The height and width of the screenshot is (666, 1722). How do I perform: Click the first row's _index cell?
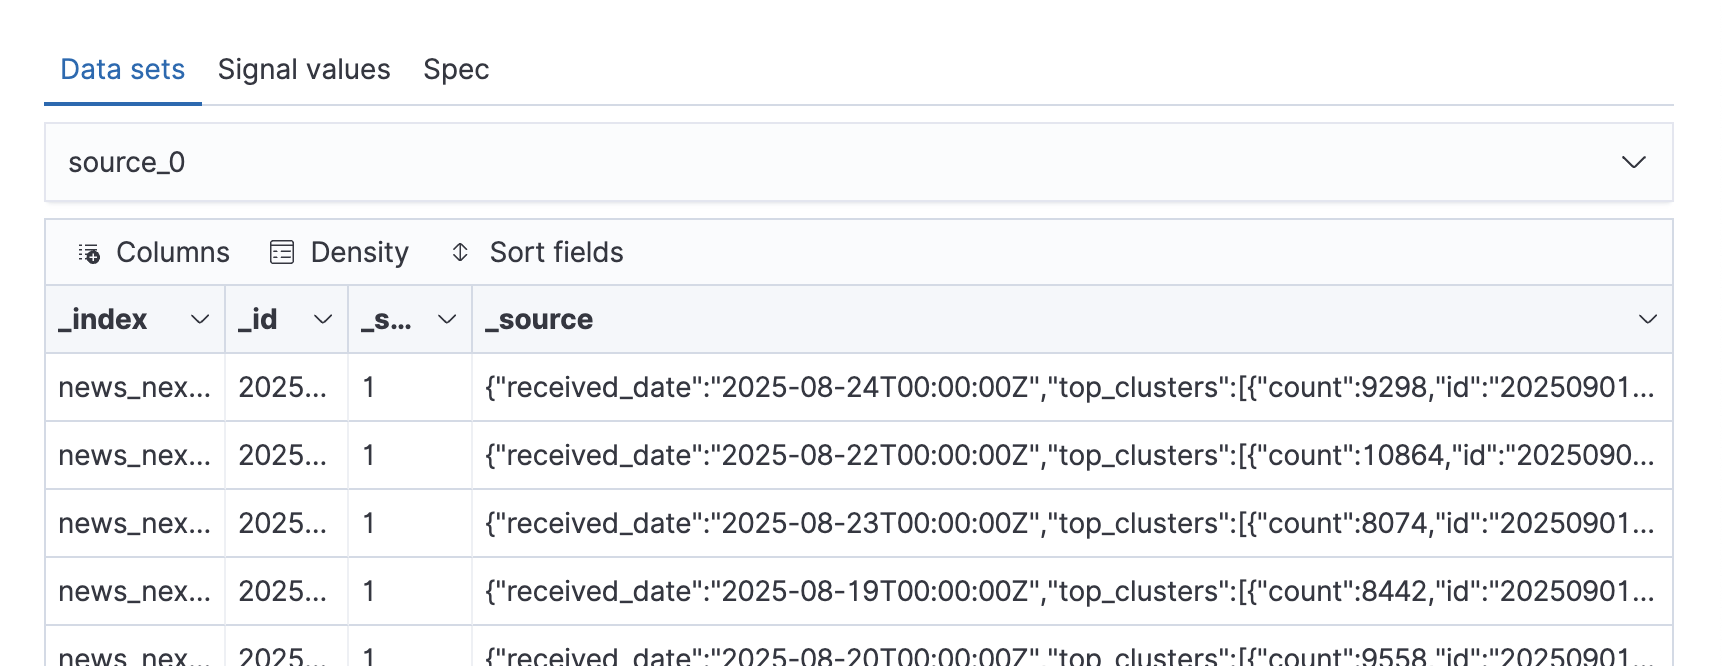[134, 388]
